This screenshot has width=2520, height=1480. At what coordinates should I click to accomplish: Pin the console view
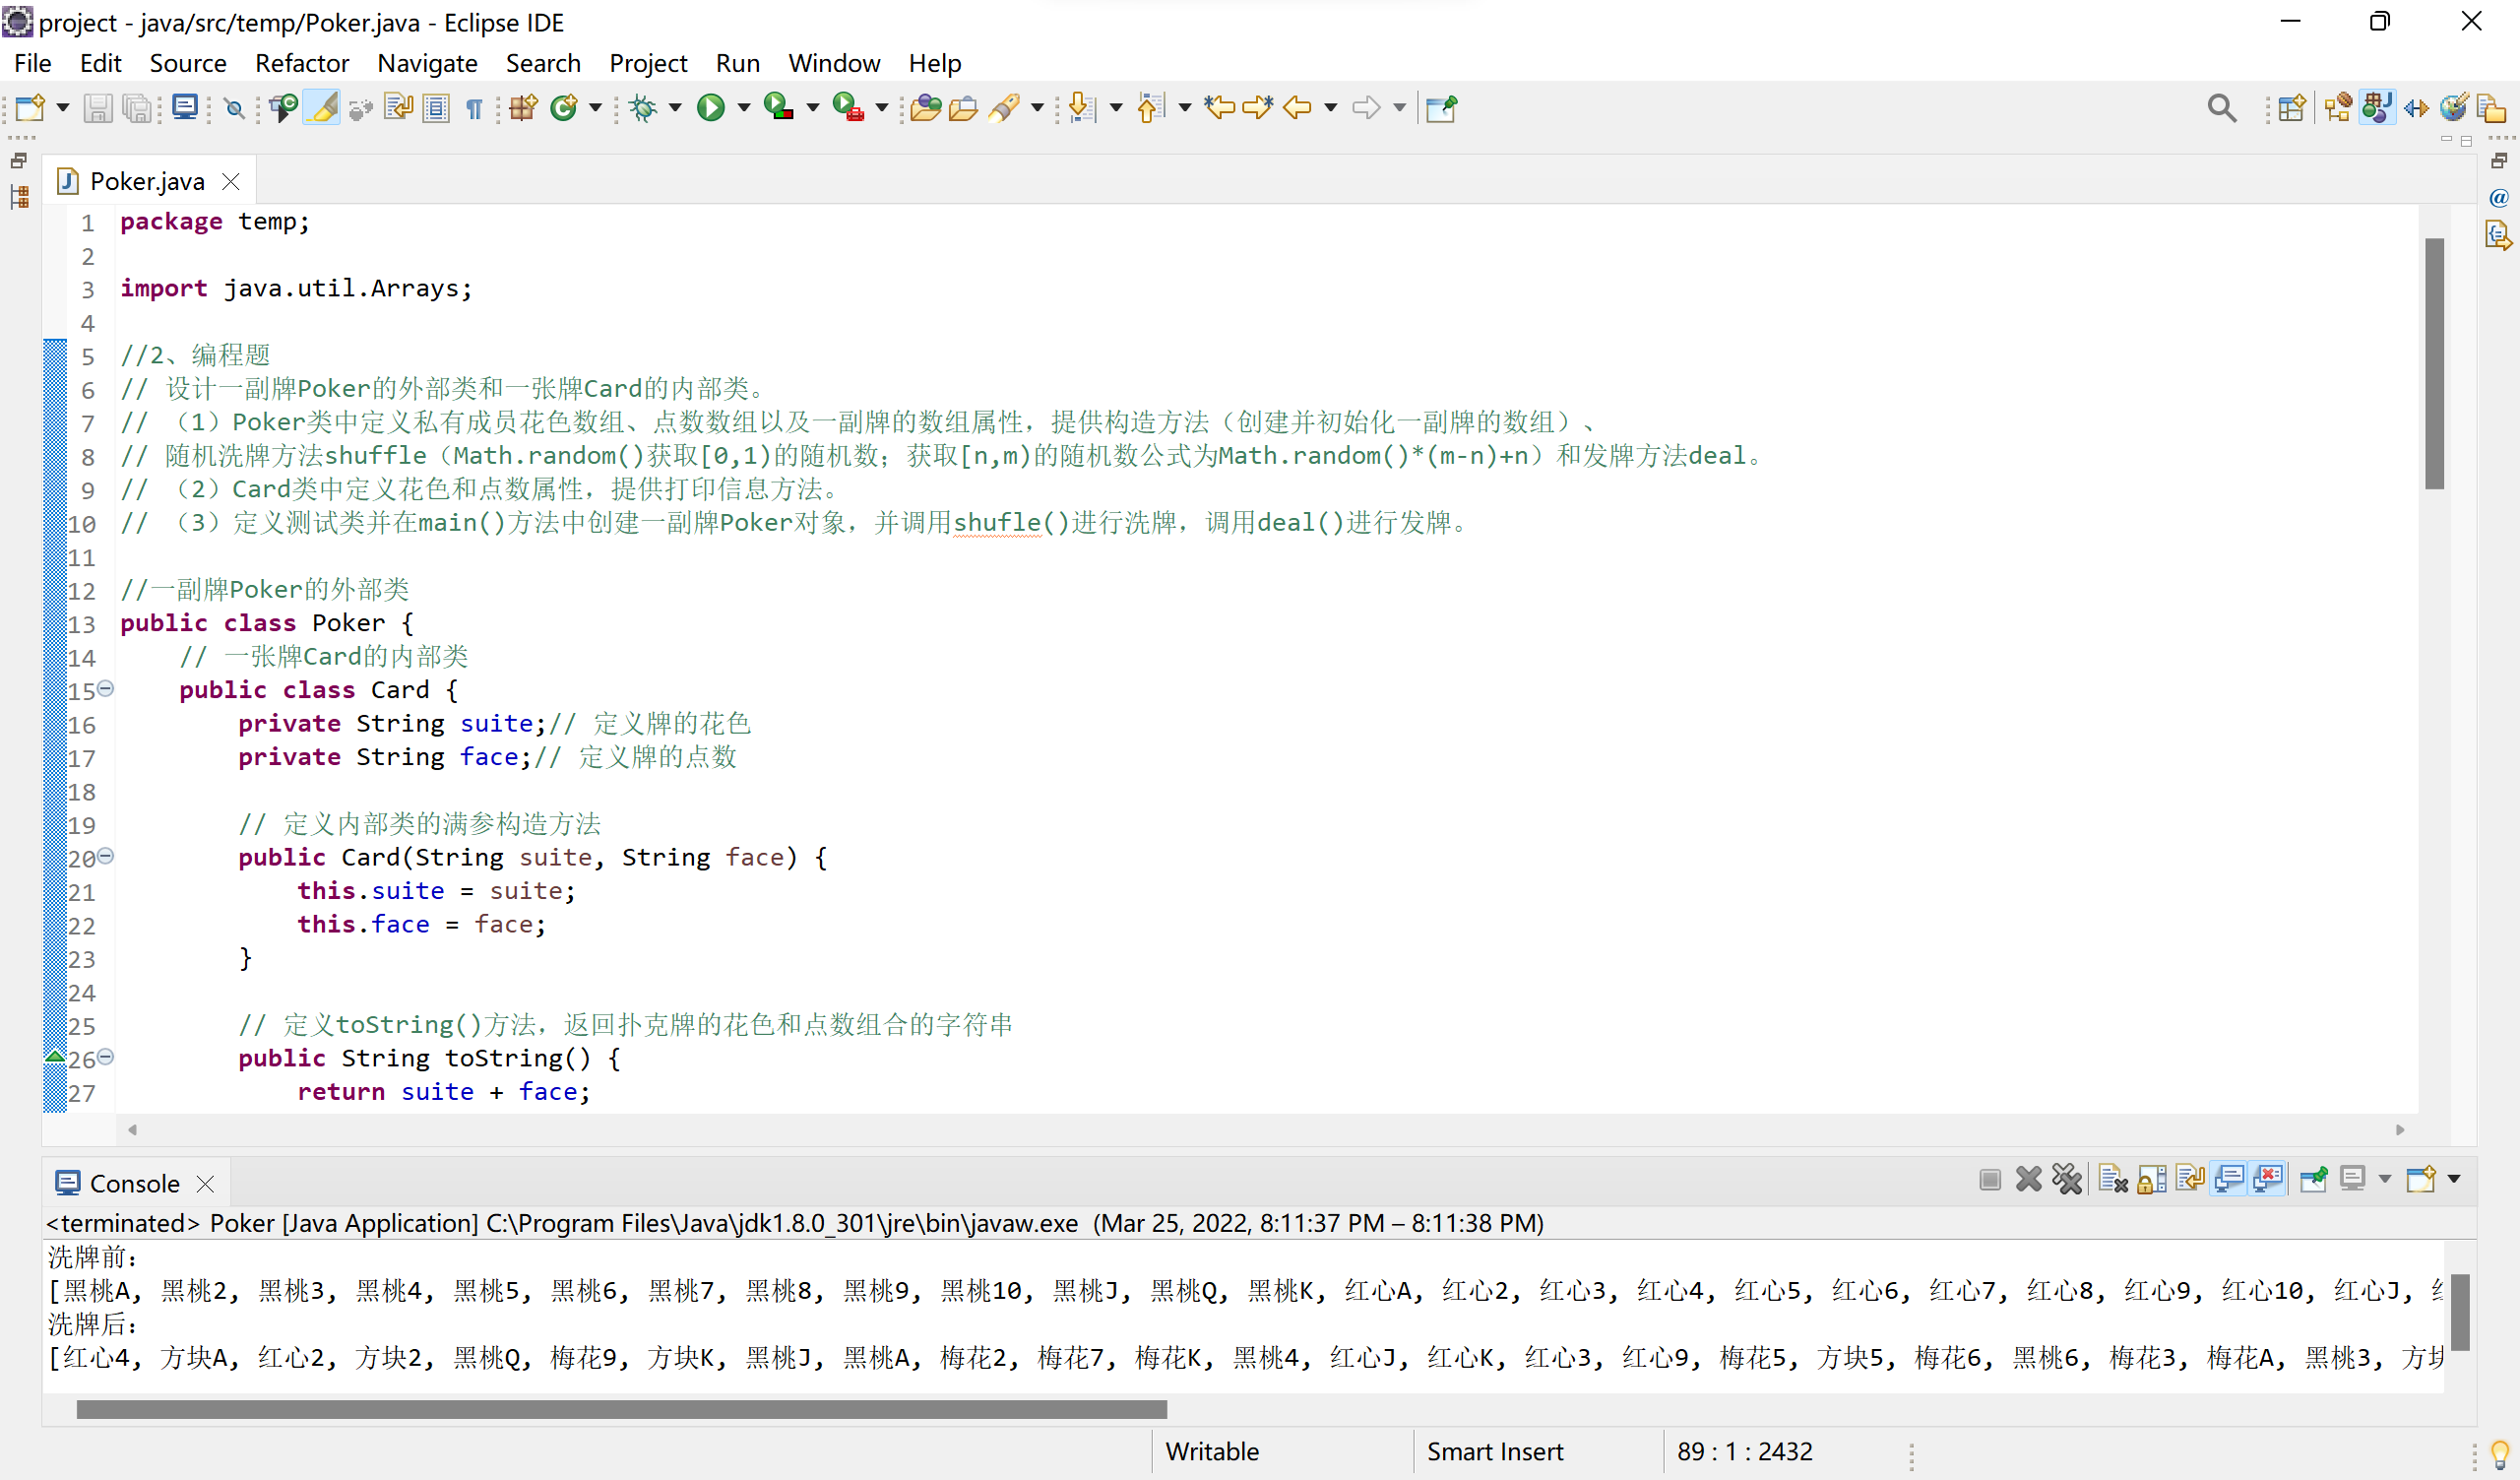click(x=2313, y=1180)
